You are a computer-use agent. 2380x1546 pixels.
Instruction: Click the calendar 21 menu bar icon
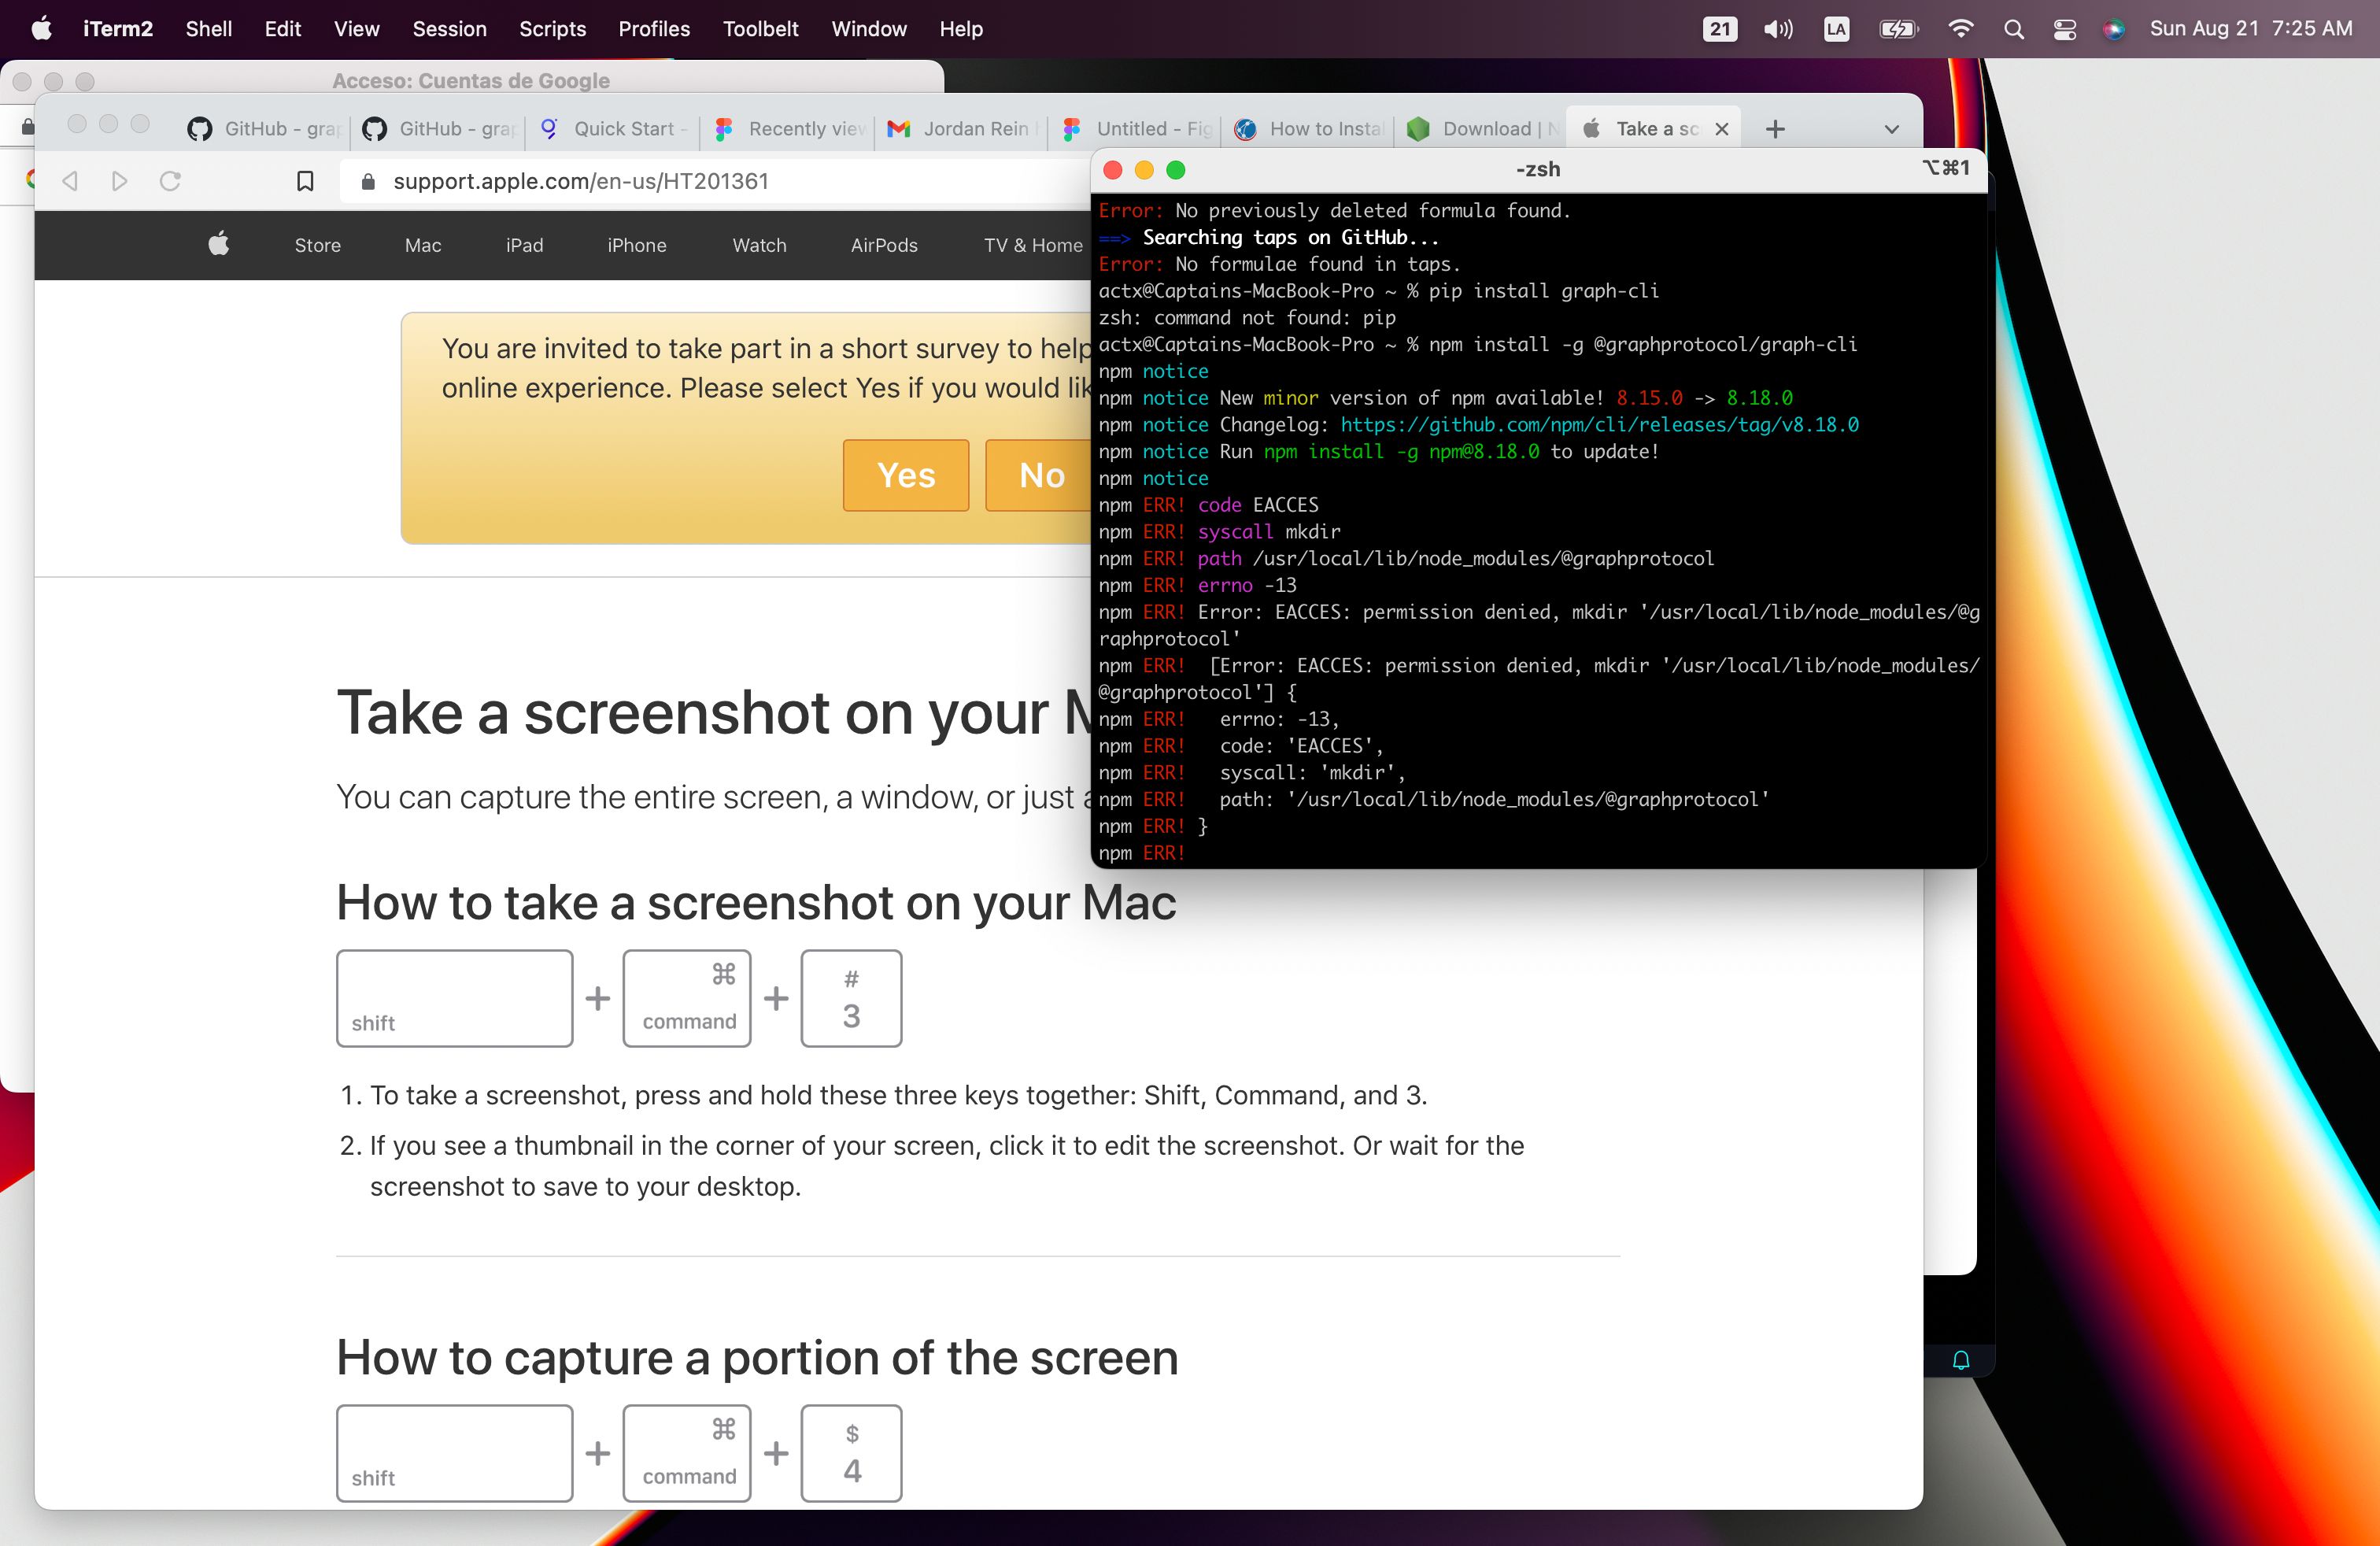(x=1720, y=29)
